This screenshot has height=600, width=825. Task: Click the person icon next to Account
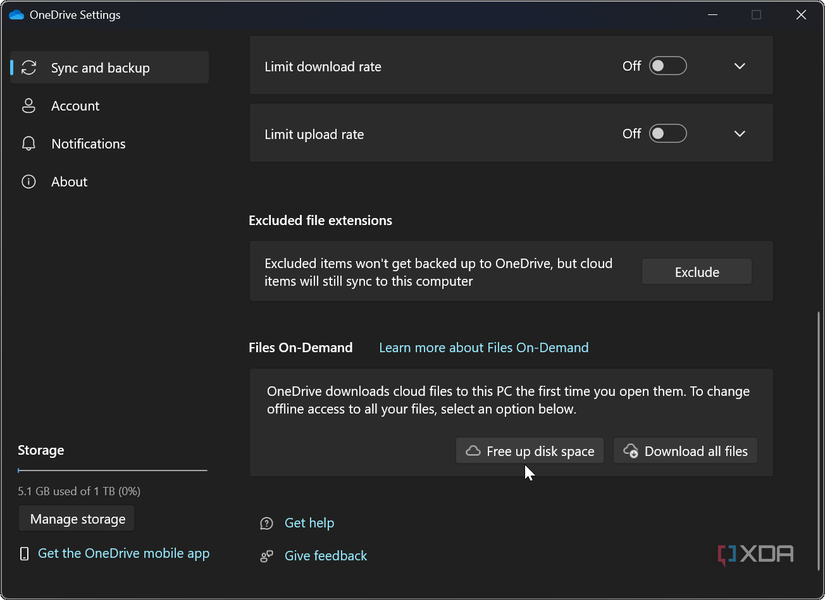[29, 105]
